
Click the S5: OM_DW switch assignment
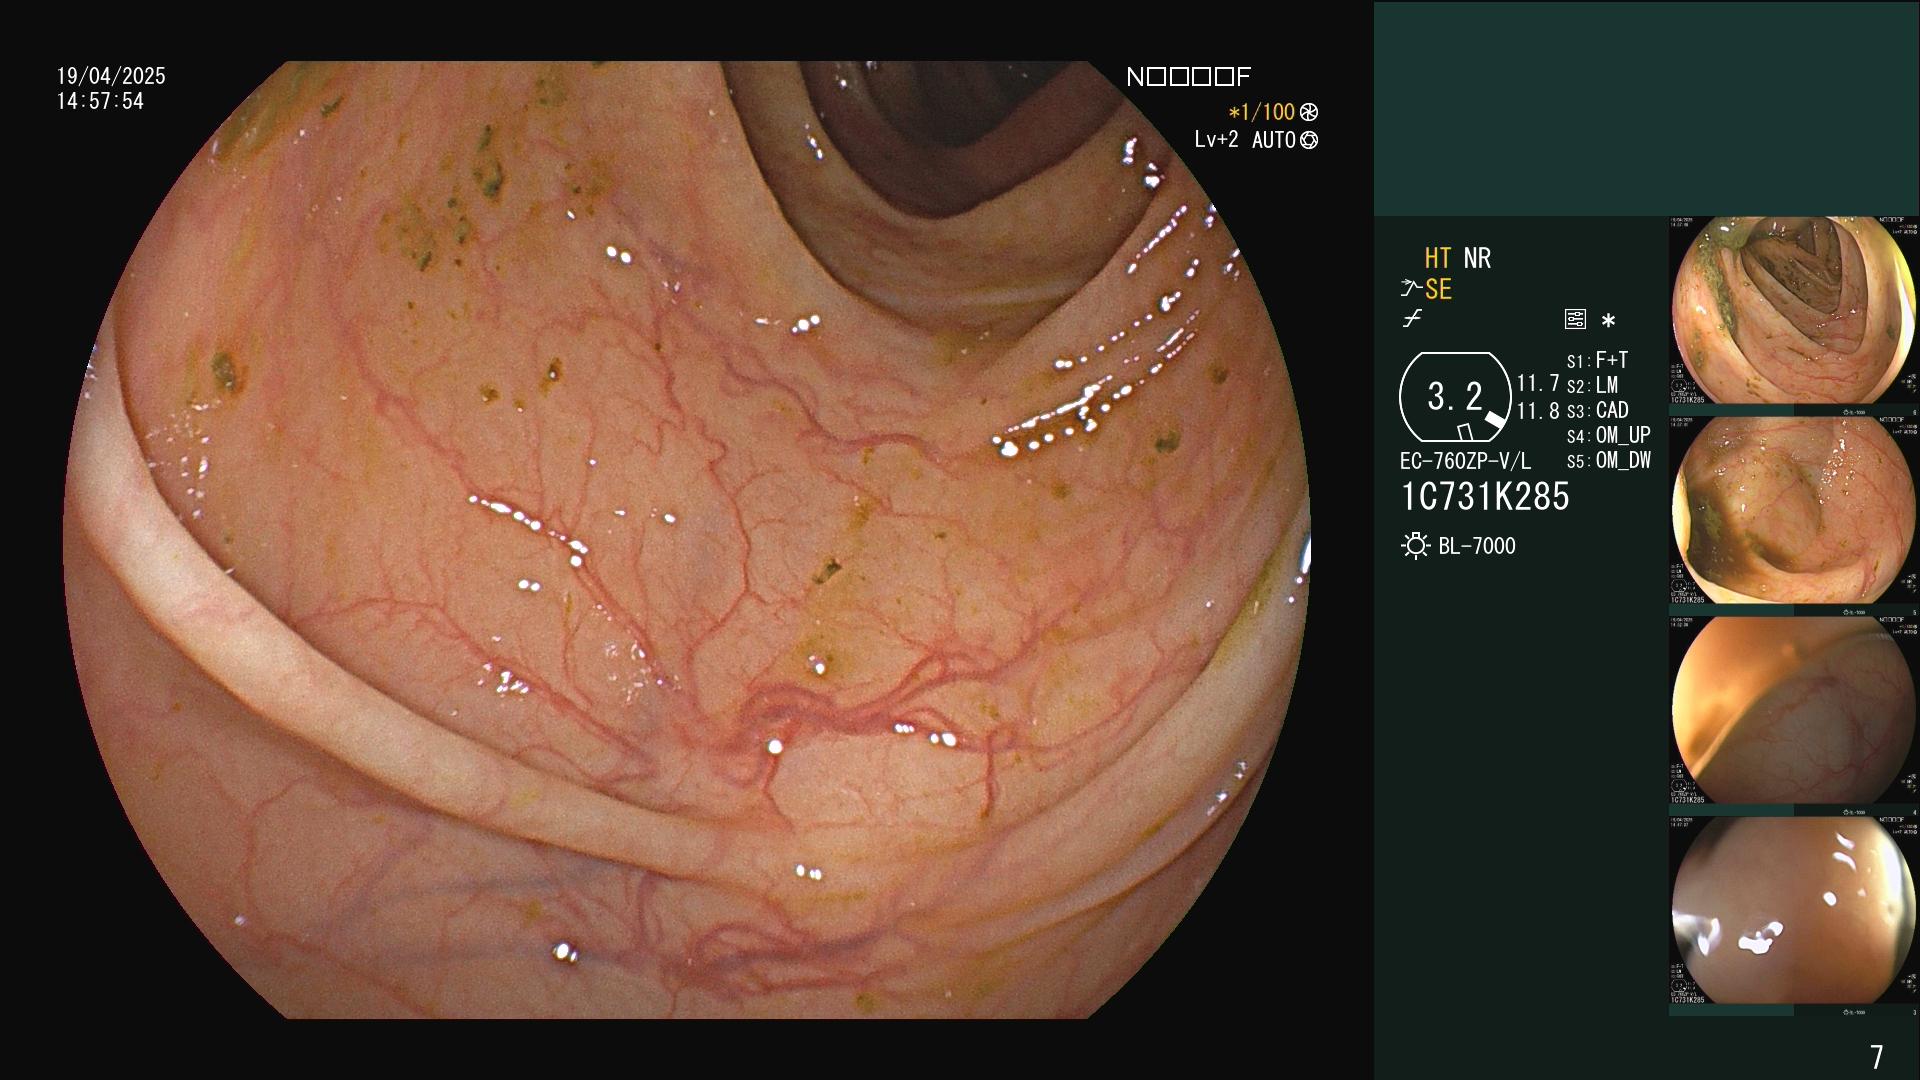(x=1608, y=461)
